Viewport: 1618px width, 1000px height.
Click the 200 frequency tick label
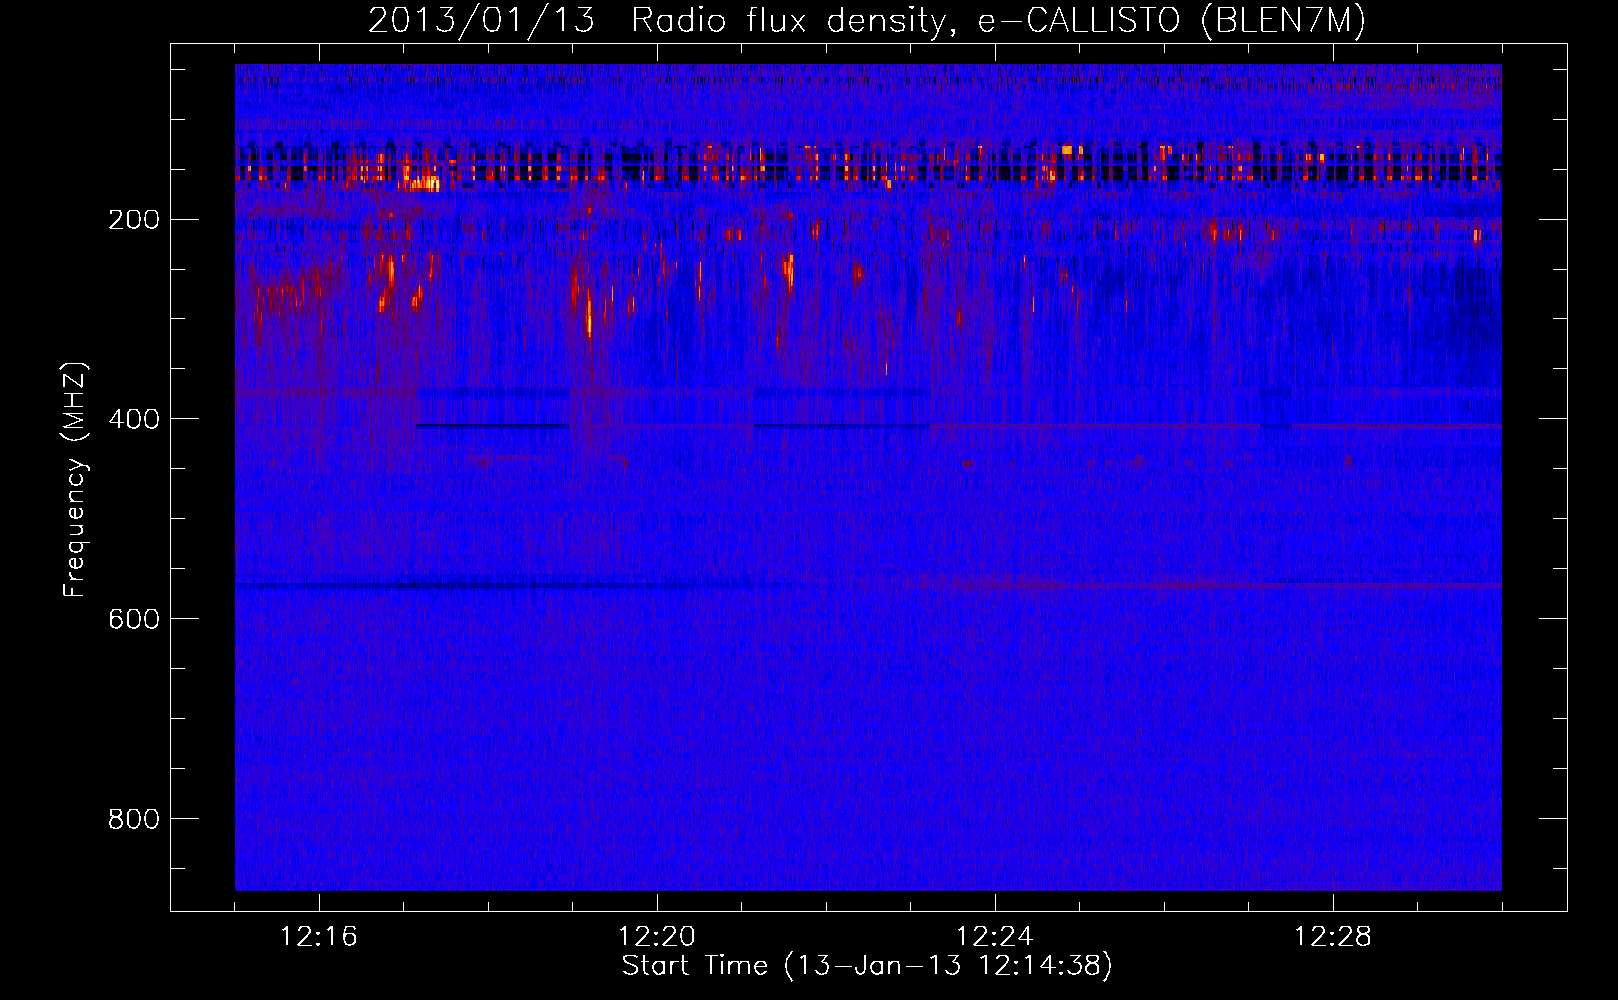pyautogui.click(x=134, y=220)
